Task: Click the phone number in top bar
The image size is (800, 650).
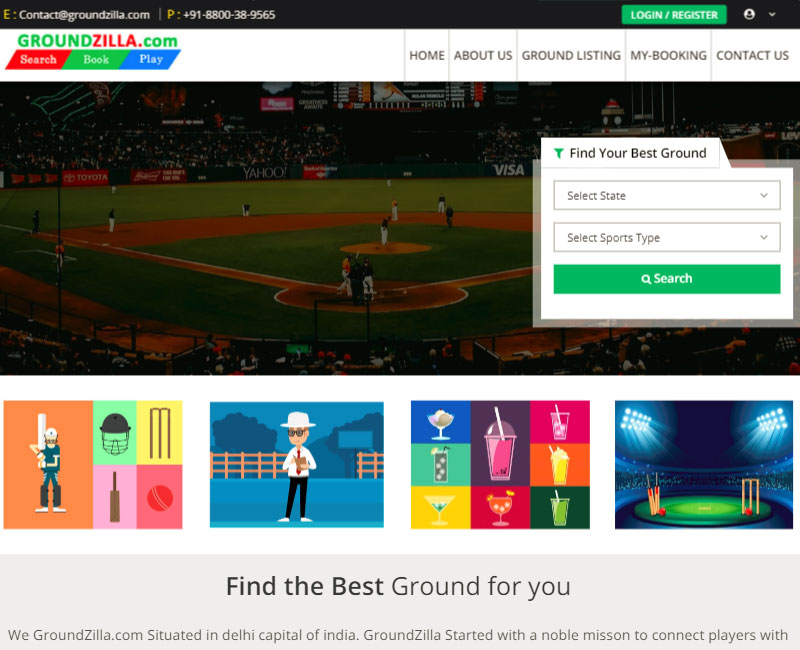Action: 229,15
